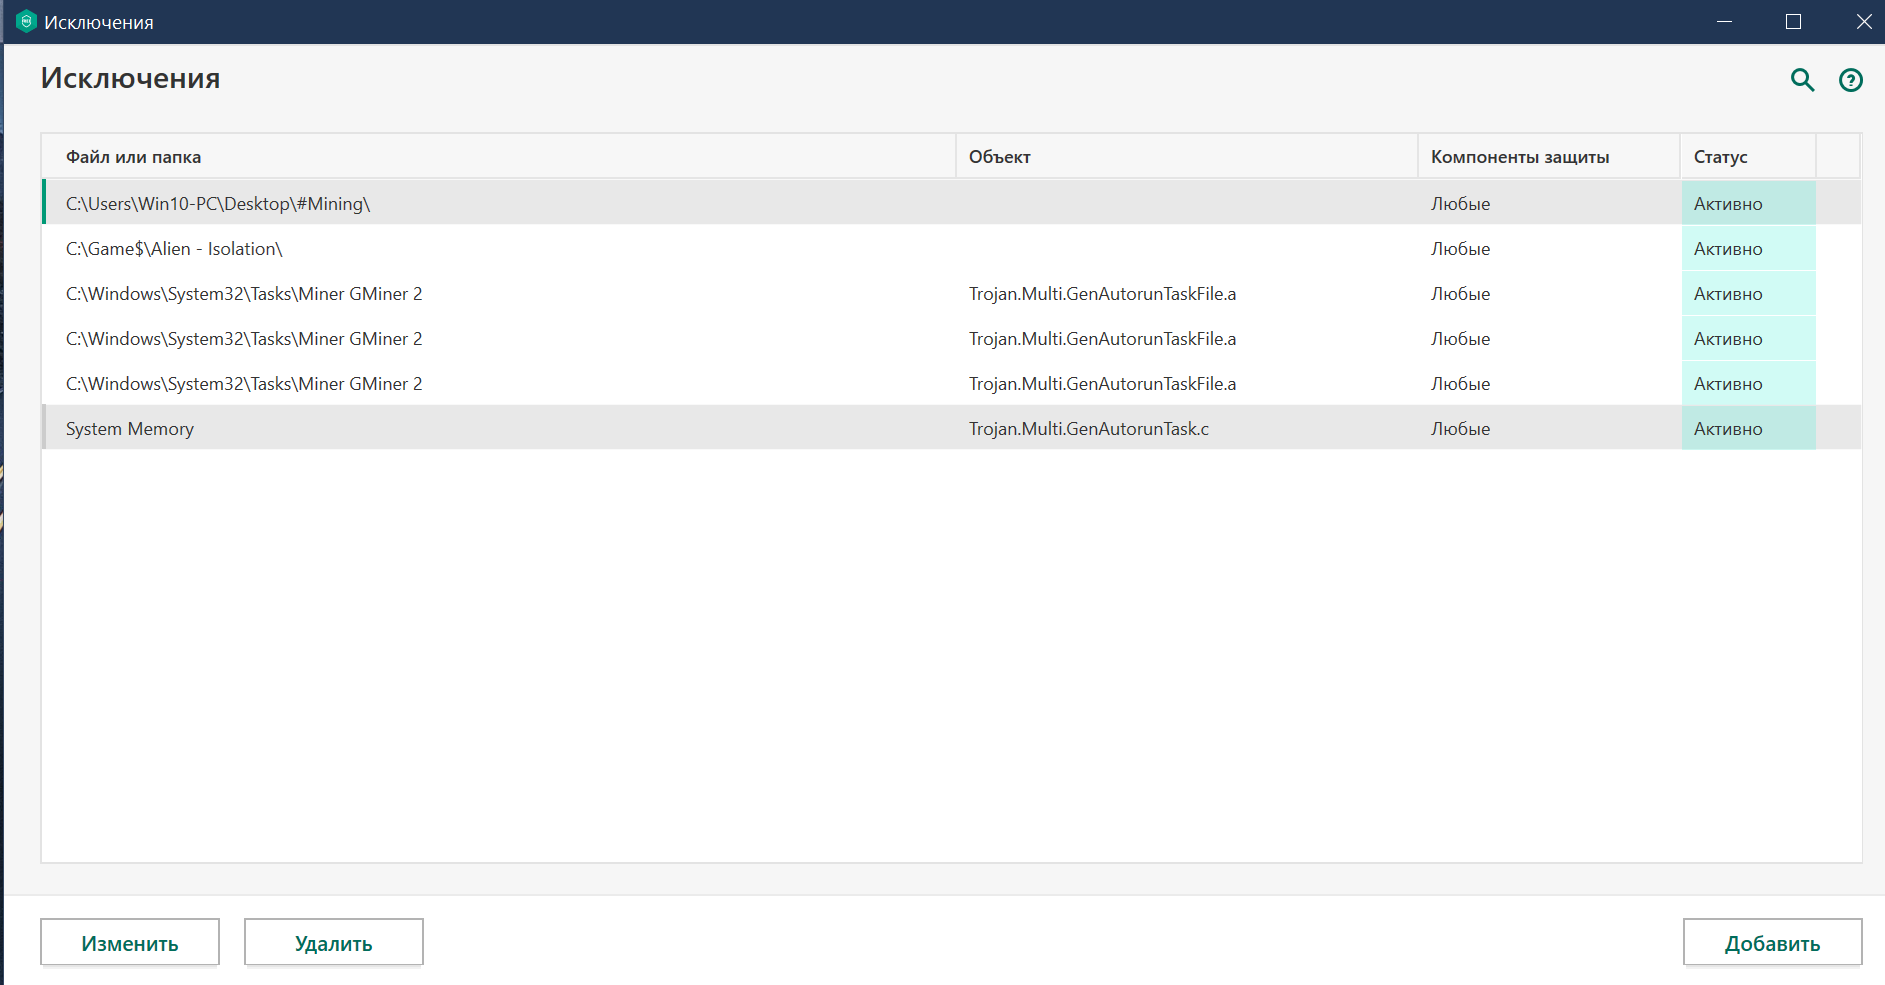The width and height of the screenshot is (1885, 985).
Task: Open help via the question mark icon
Action: [x=1851, y=80]
